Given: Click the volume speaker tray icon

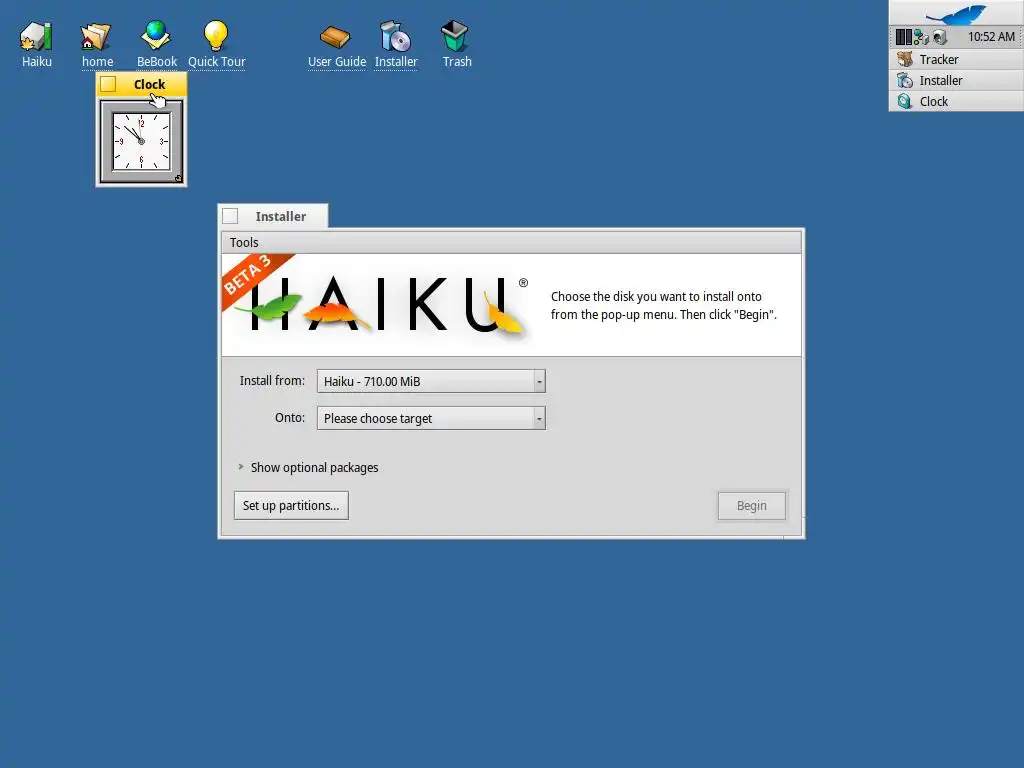Looking at the screenshot, I should [939, 37].
